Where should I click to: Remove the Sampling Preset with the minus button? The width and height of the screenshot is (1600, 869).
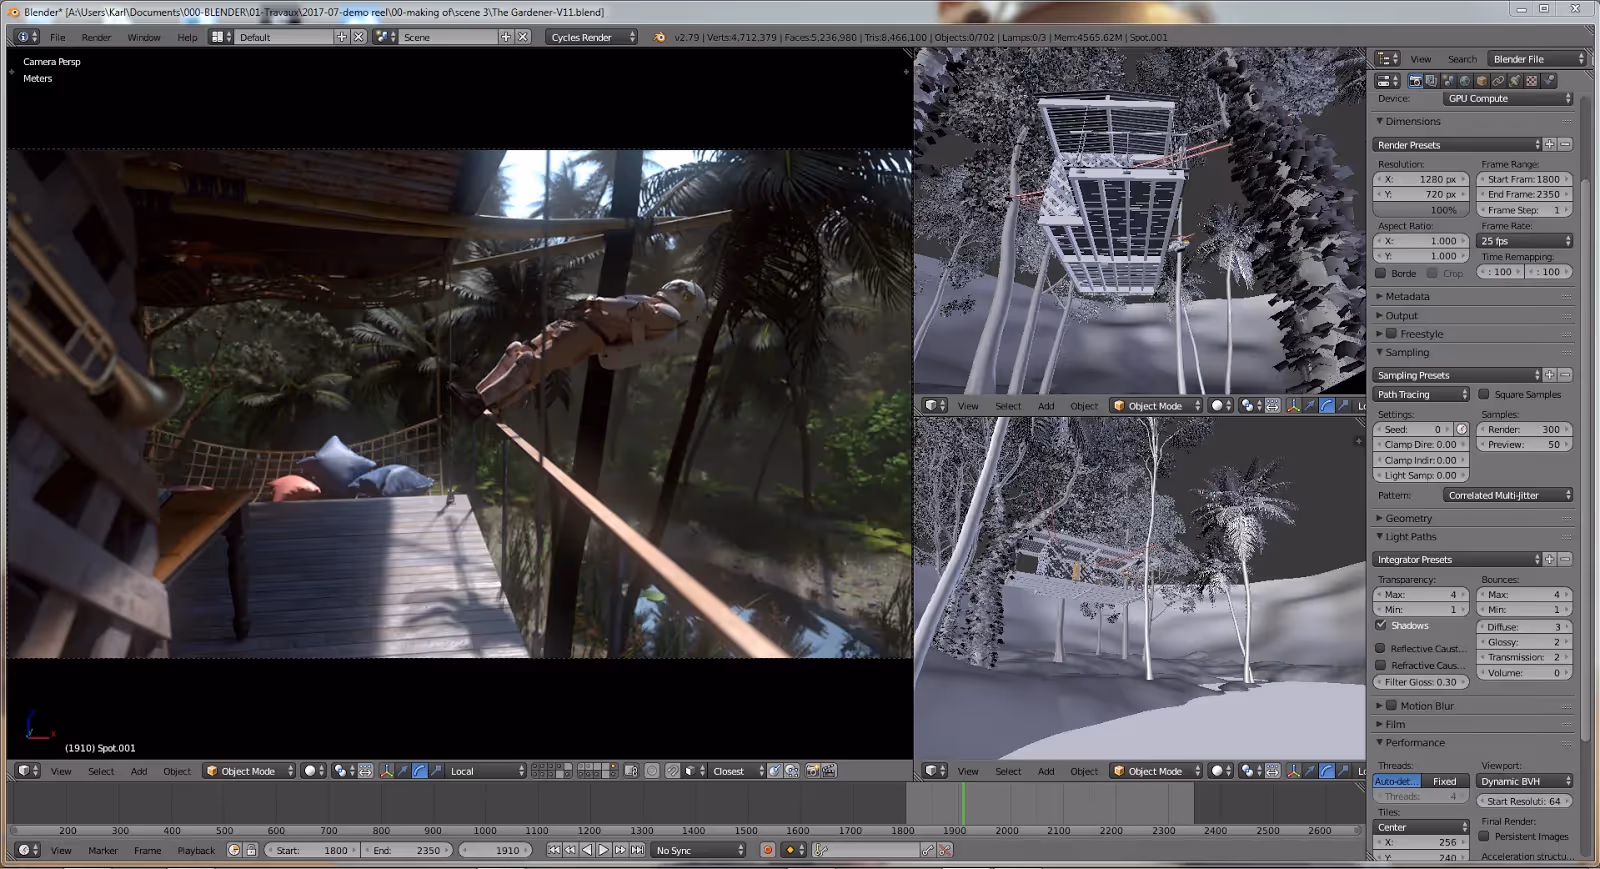(1565, 375)
